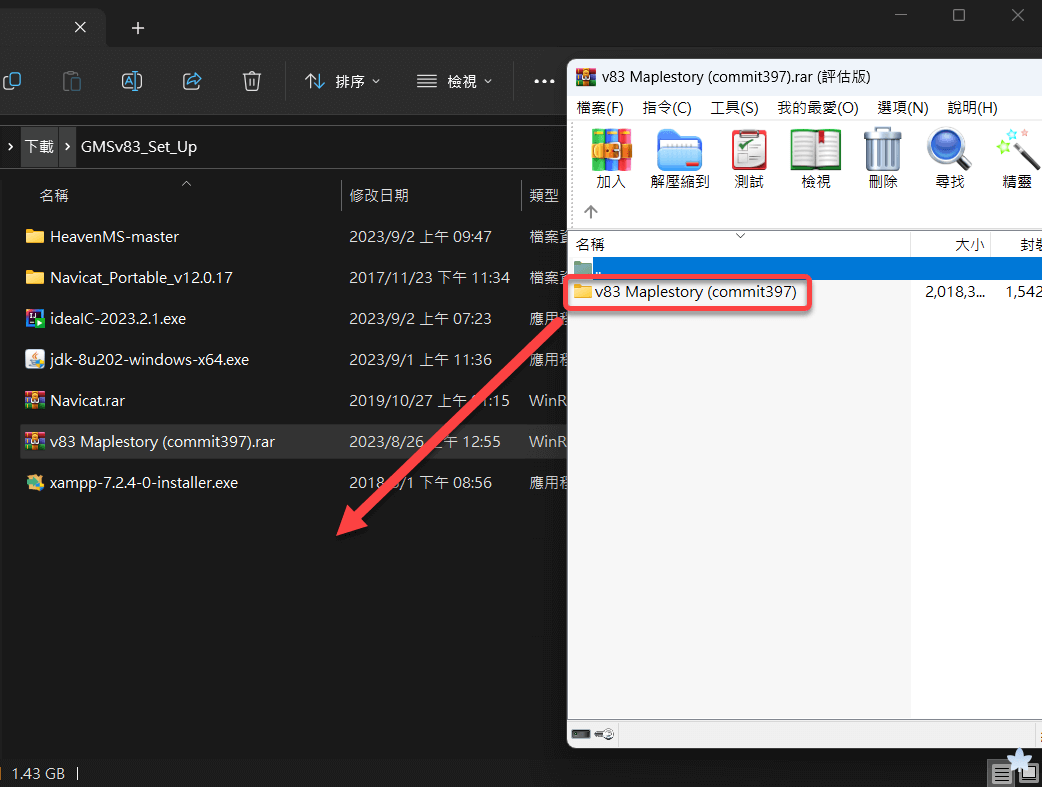Click the 2023/9/1 上午 11:36 date cell
The height and width of the screenshot is (787, 1042).
[420, 360]
